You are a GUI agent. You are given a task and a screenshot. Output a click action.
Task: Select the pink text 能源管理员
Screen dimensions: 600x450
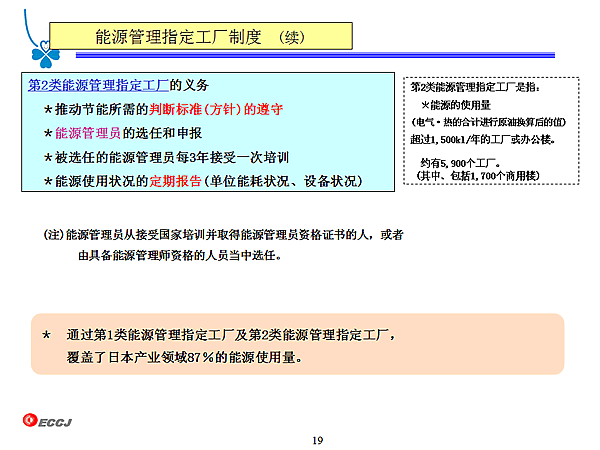click(88, 133)
